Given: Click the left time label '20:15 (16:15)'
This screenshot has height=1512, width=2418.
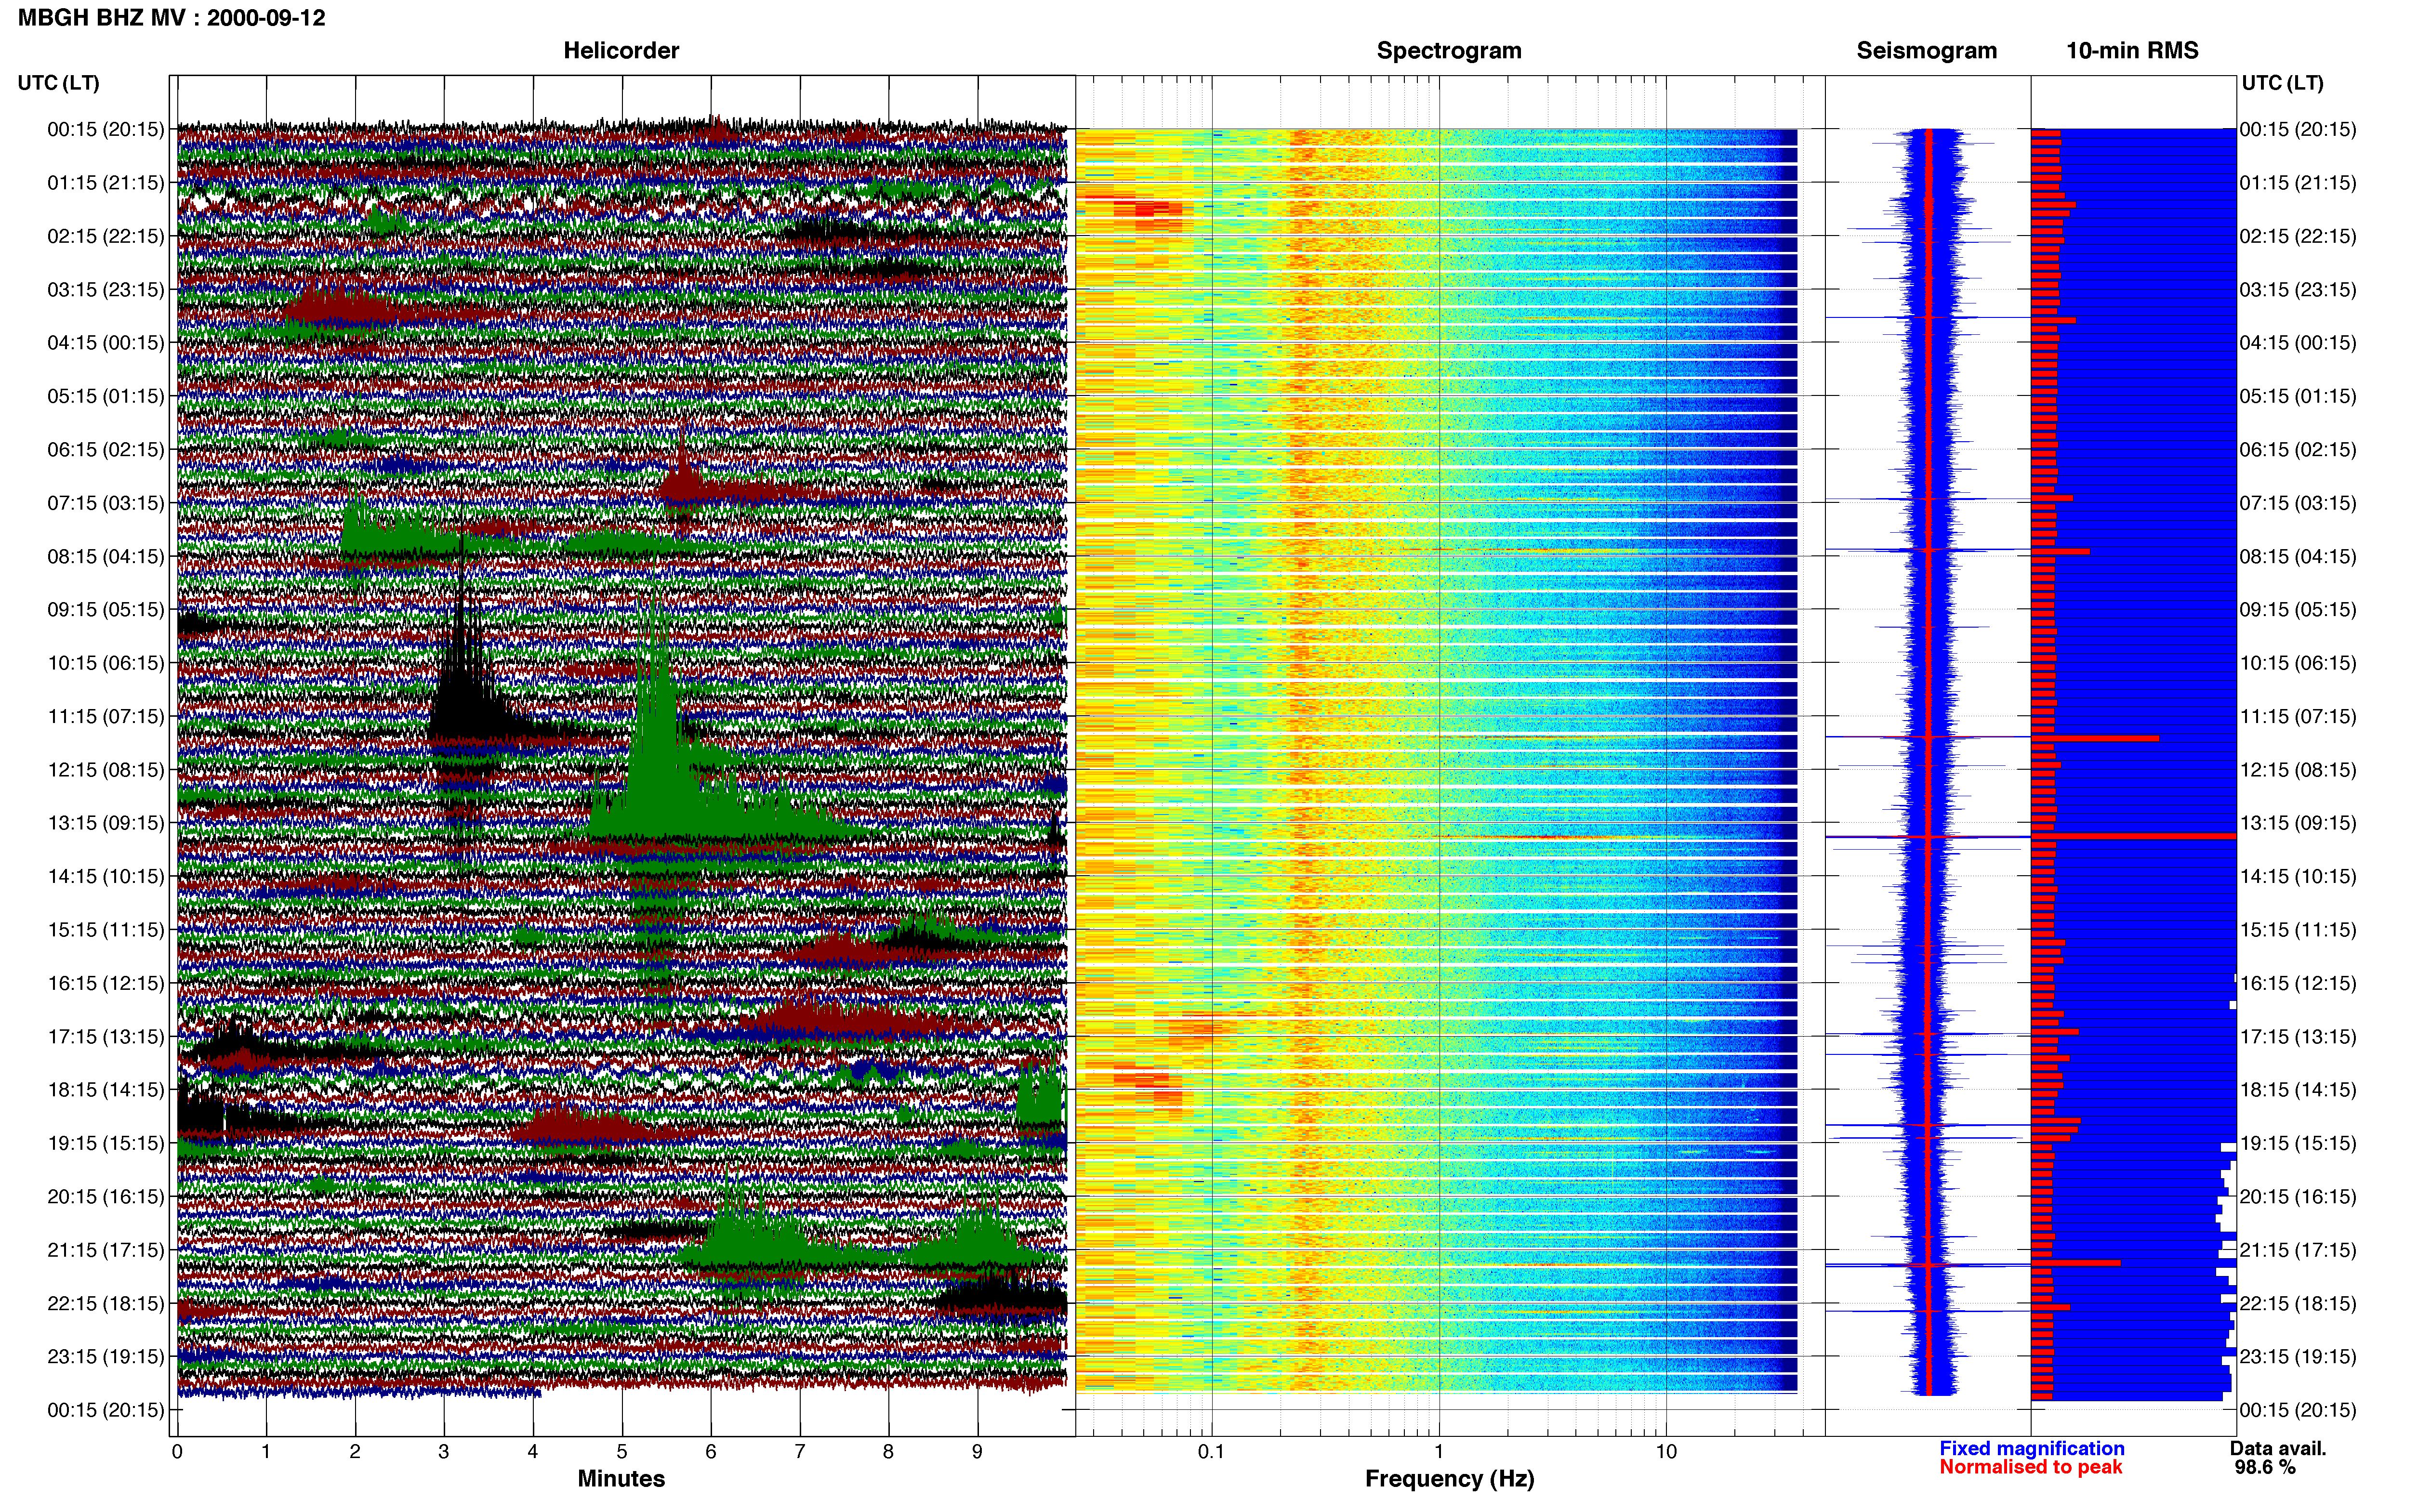Looking at the screenshot, I should [x=106, y=1196].
